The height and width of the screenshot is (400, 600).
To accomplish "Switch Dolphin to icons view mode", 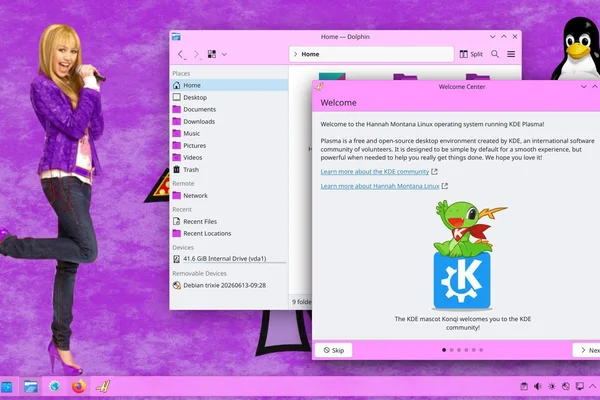I will tap(212, 54).
